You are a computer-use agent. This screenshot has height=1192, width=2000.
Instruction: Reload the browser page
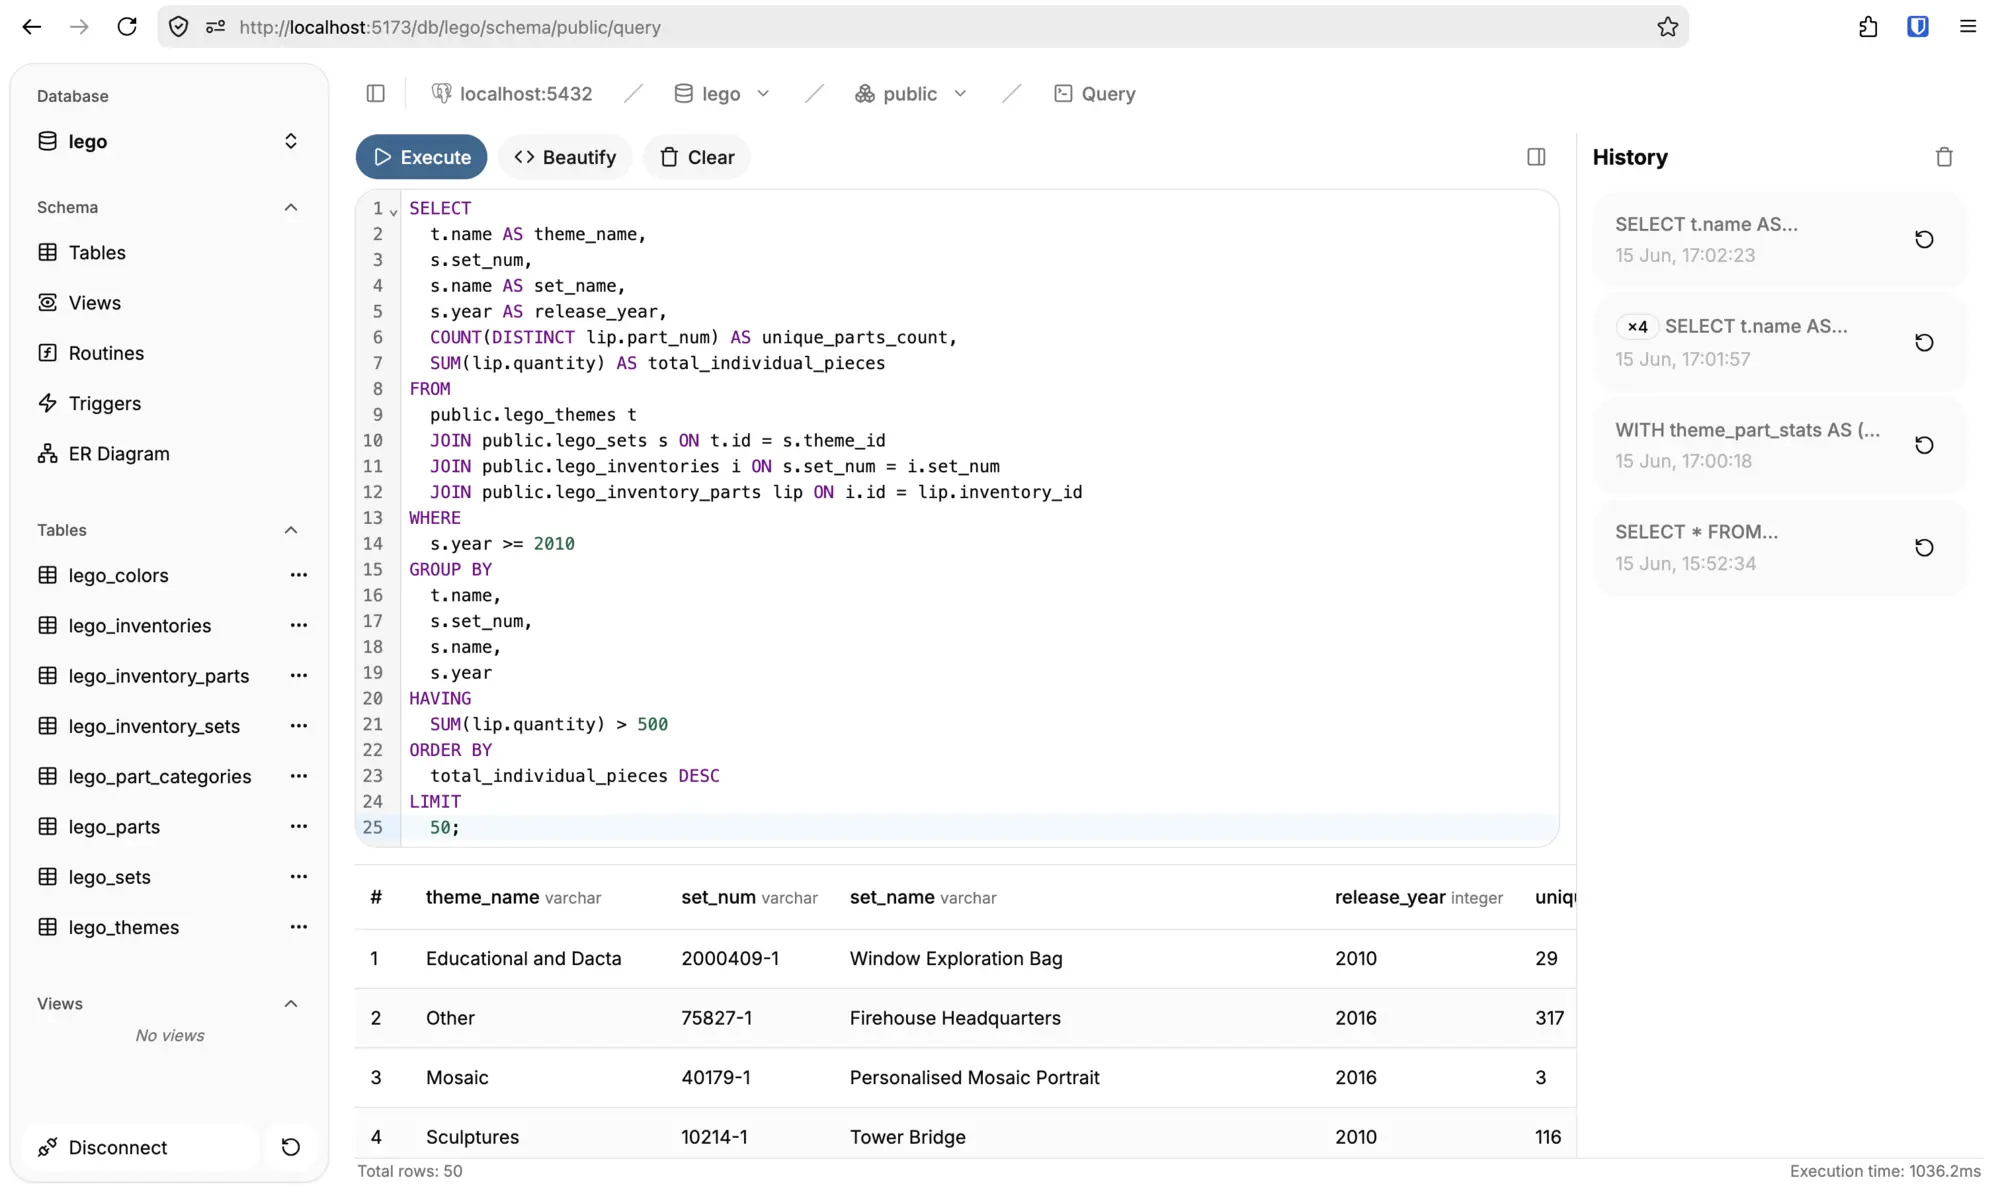(x=127, y=27)
